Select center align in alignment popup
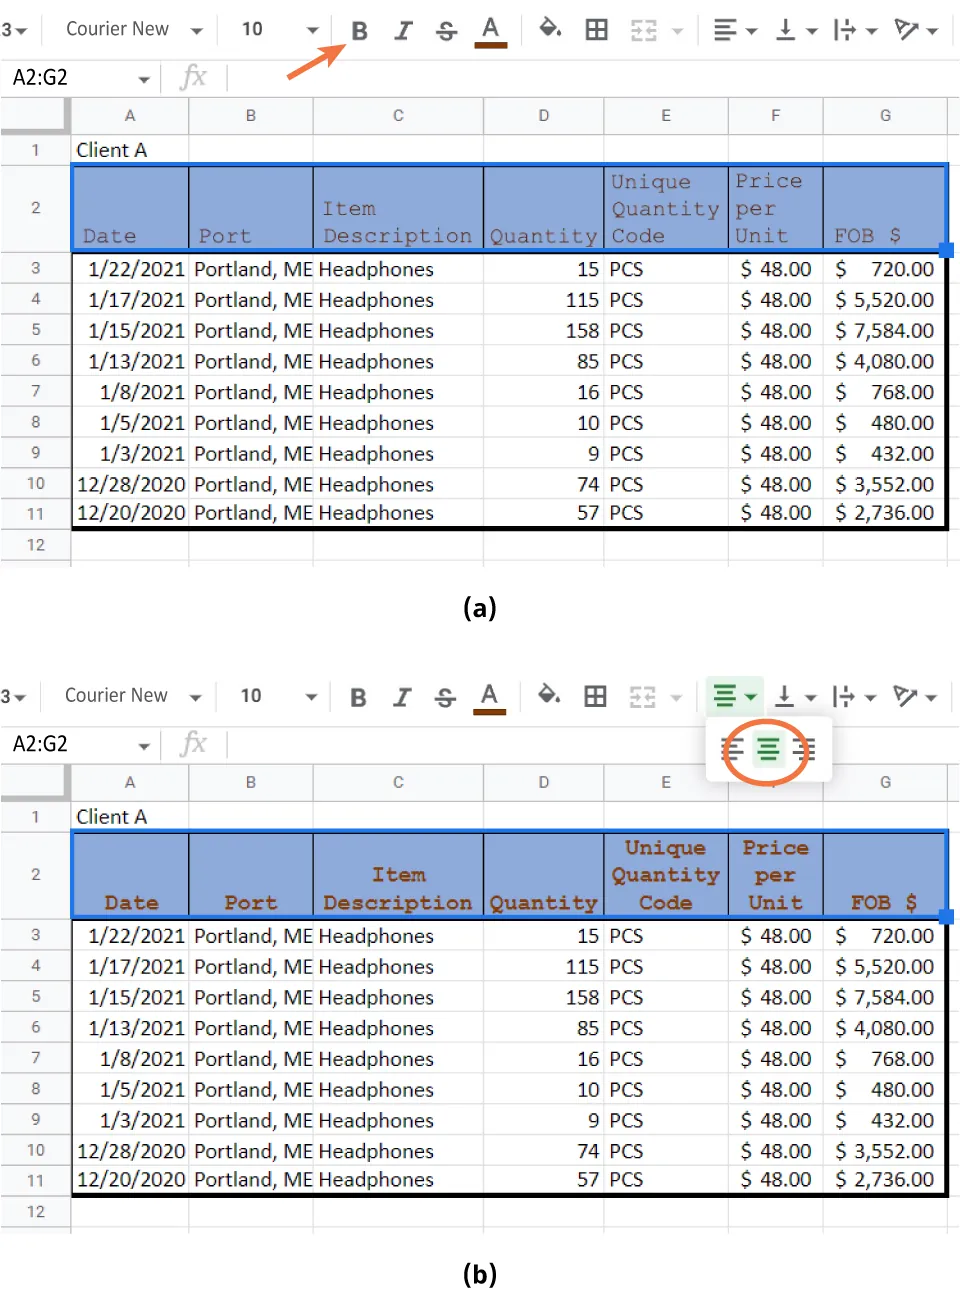Screen dimensions: 960x1294 click(767, 750)
